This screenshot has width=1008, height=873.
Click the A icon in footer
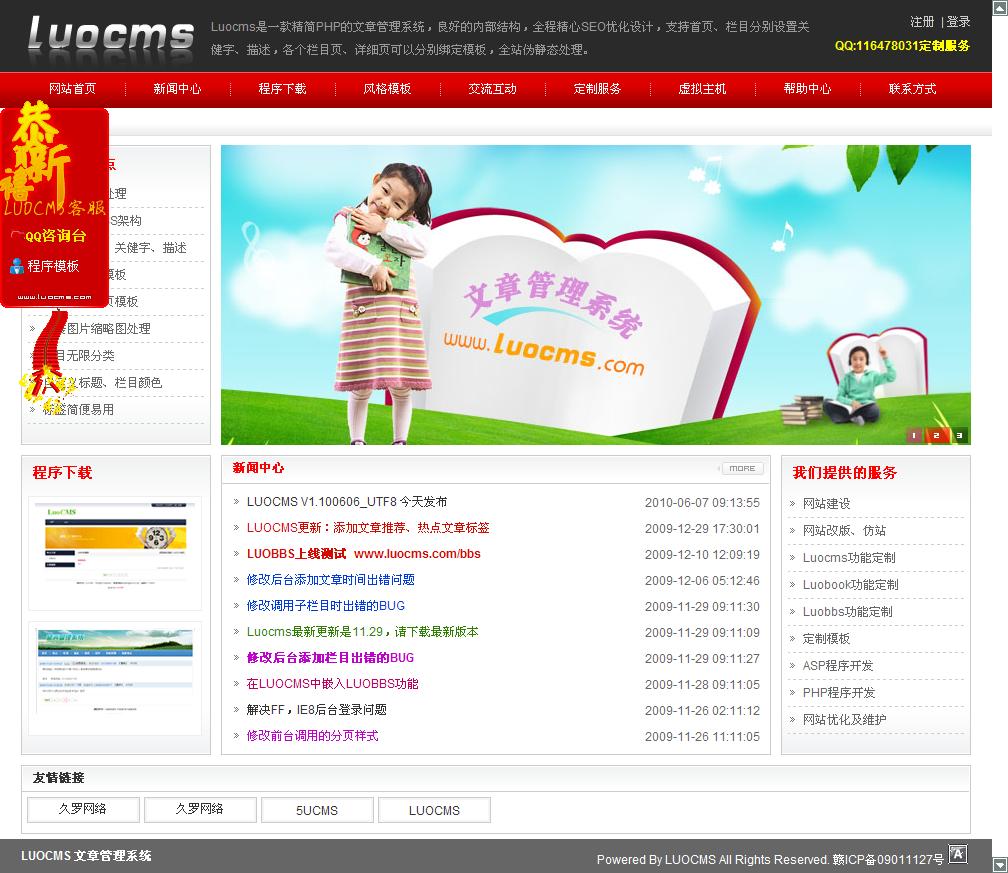[958, 854]
